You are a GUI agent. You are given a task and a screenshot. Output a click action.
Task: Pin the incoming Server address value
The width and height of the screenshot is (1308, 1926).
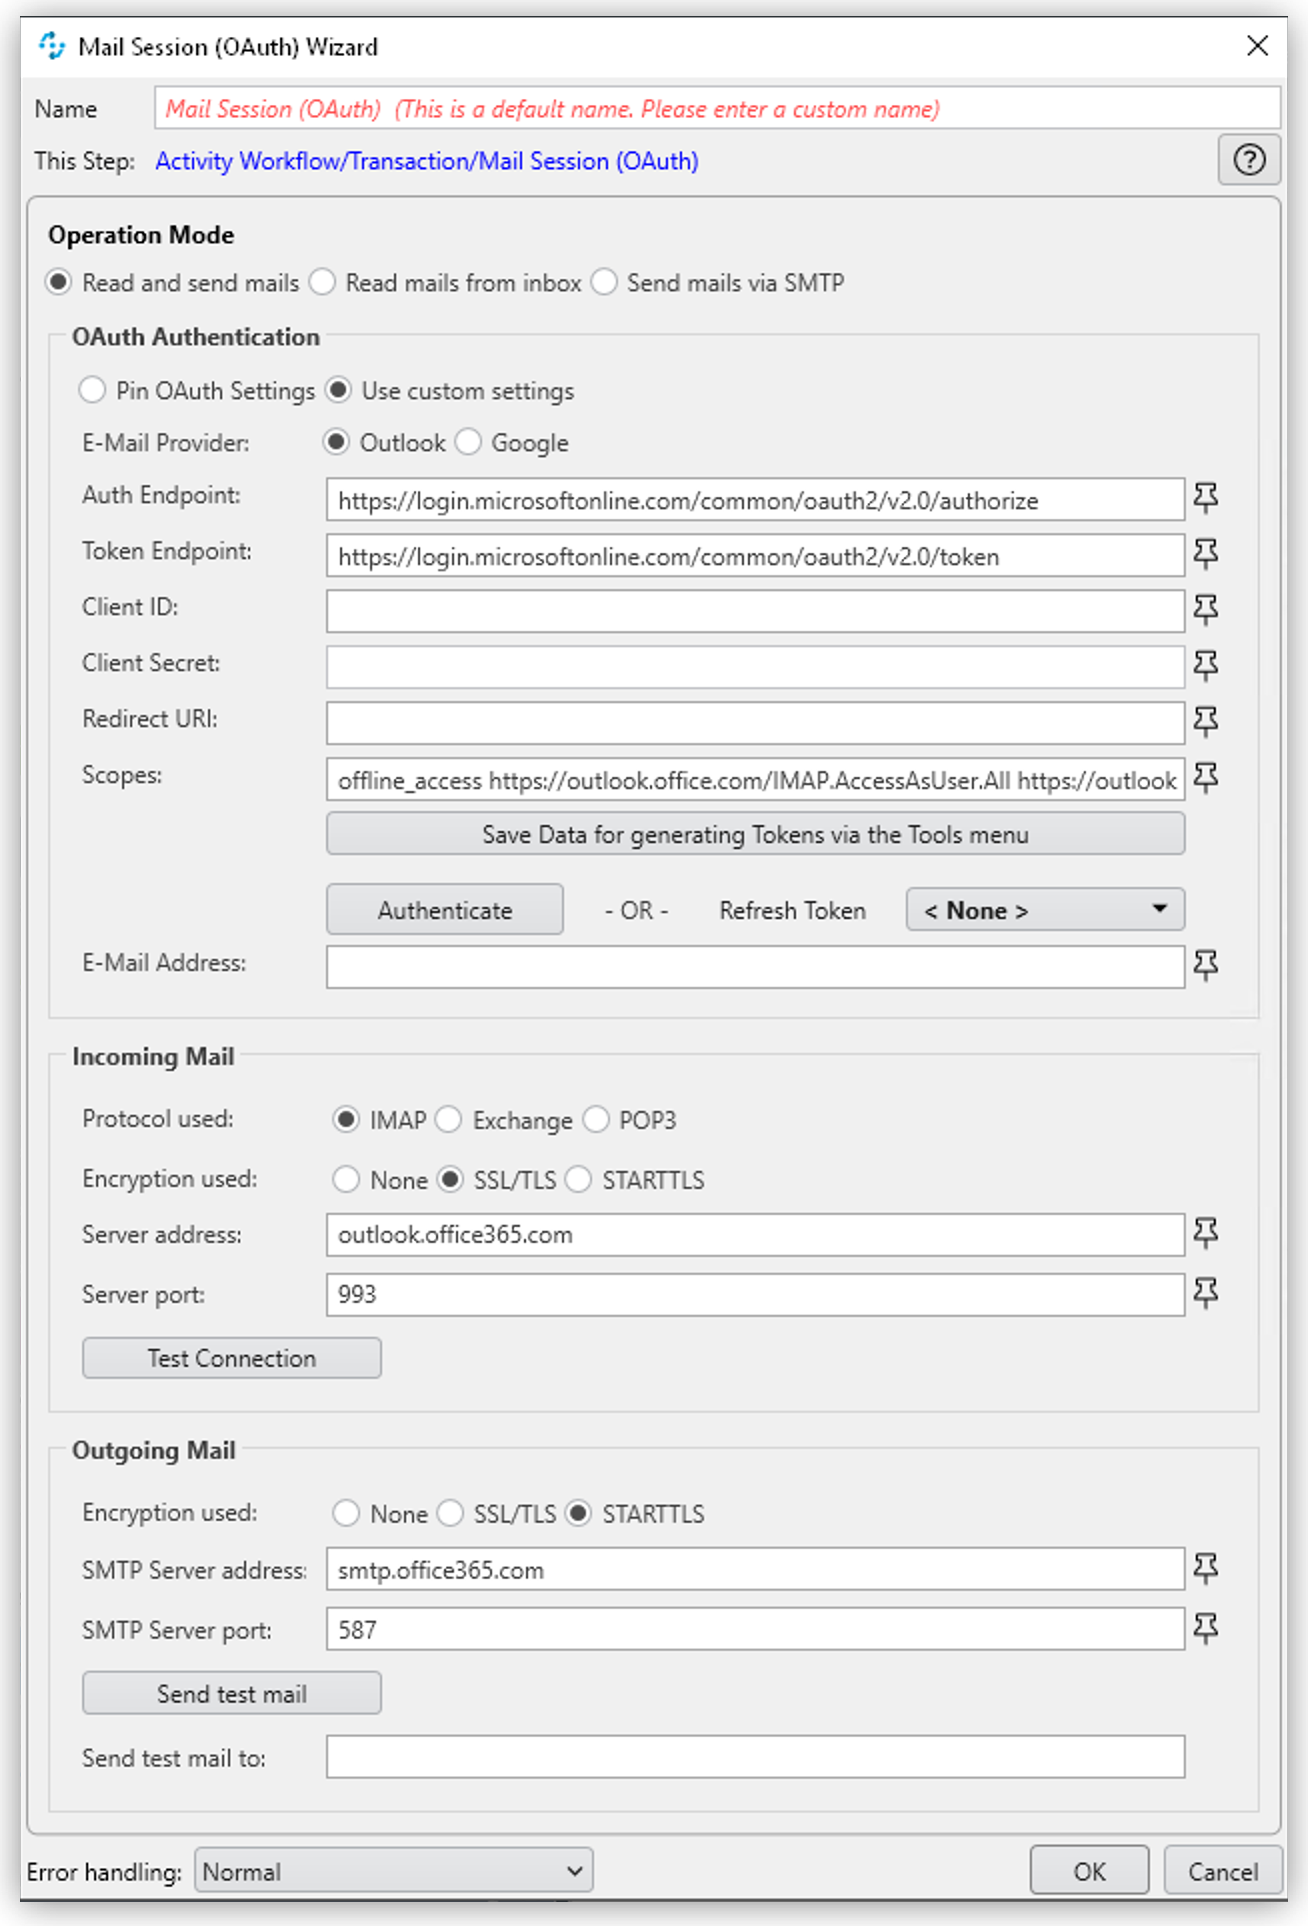[x=1206, y=1233]
